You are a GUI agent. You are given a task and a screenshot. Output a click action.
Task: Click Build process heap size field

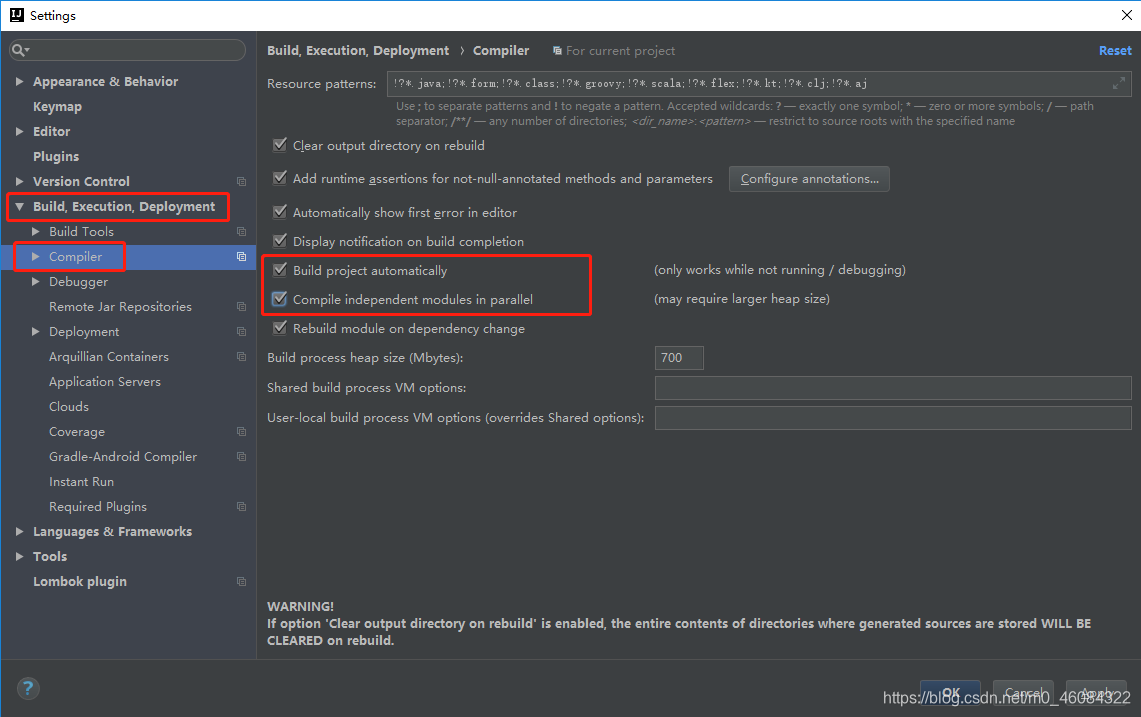(679, 358)
